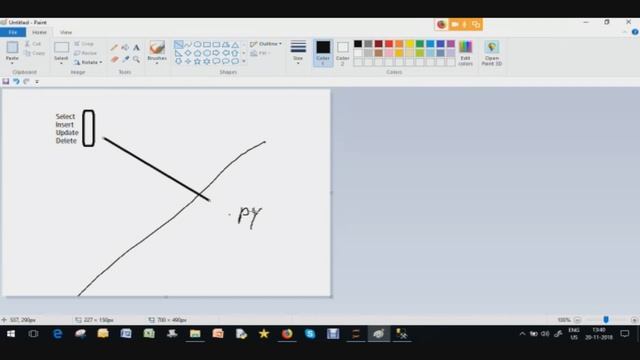Switch to the View ribbon tab
The height and width of the screenshot is (360, 640).
[x=66, y=32]
